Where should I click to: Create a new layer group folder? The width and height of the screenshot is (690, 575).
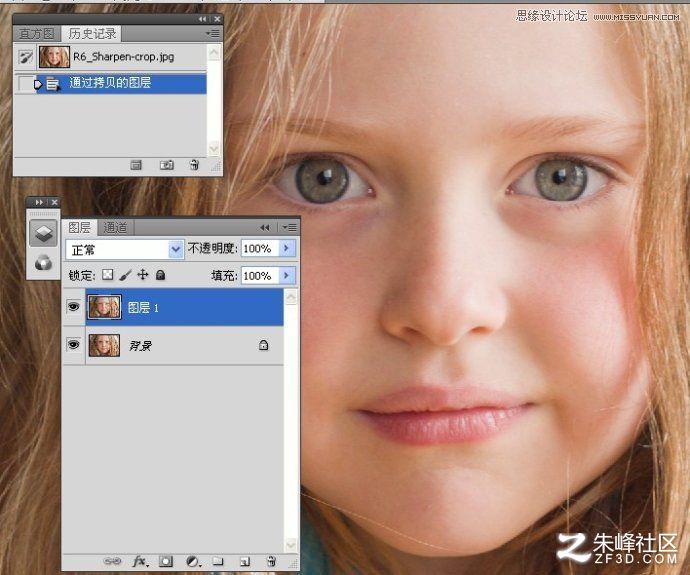pyautogui.click(x=218, y=561)
